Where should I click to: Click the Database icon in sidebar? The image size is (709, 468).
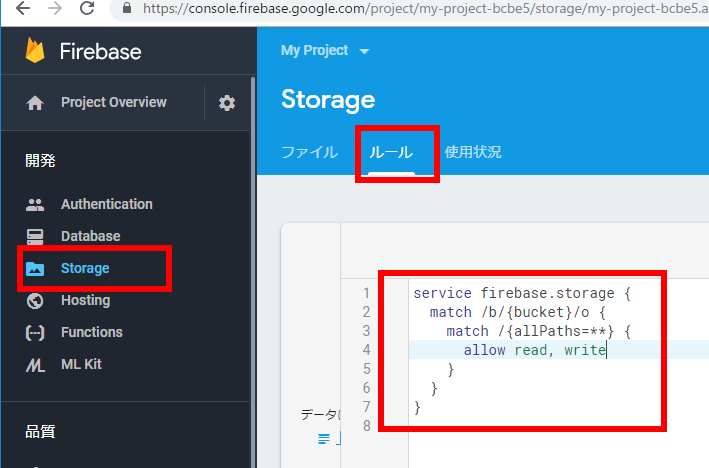click(35, 236)
